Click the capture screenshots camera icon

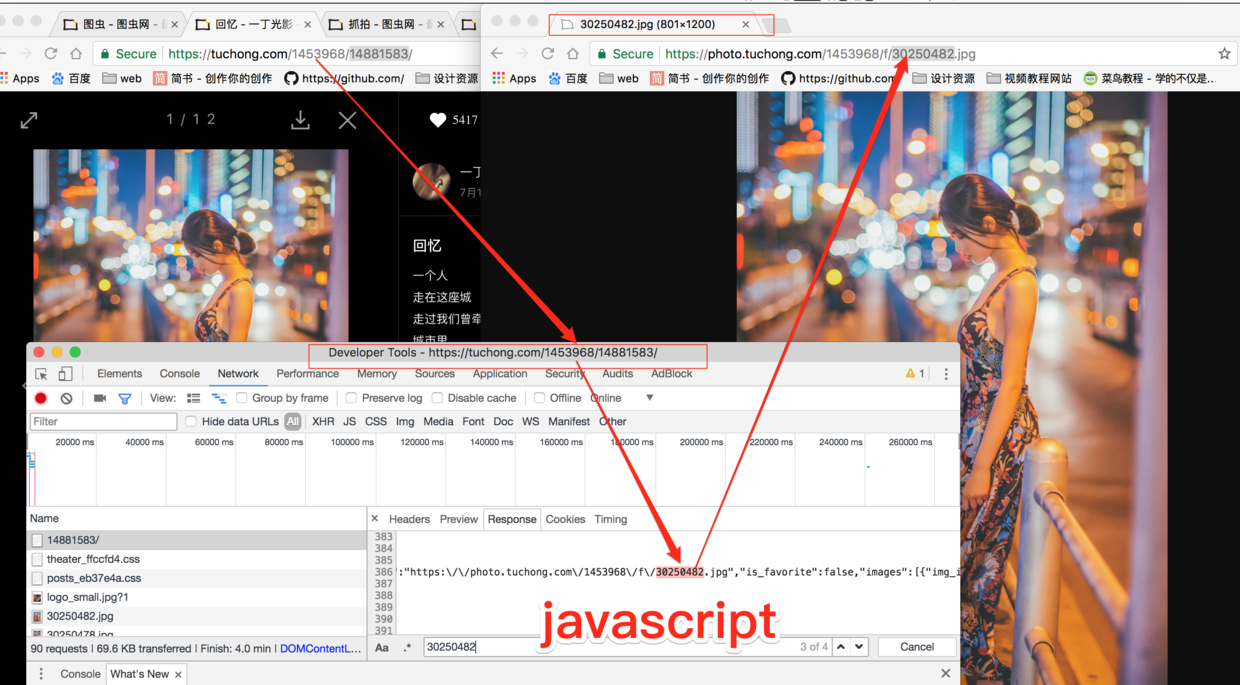click(100, 398)
